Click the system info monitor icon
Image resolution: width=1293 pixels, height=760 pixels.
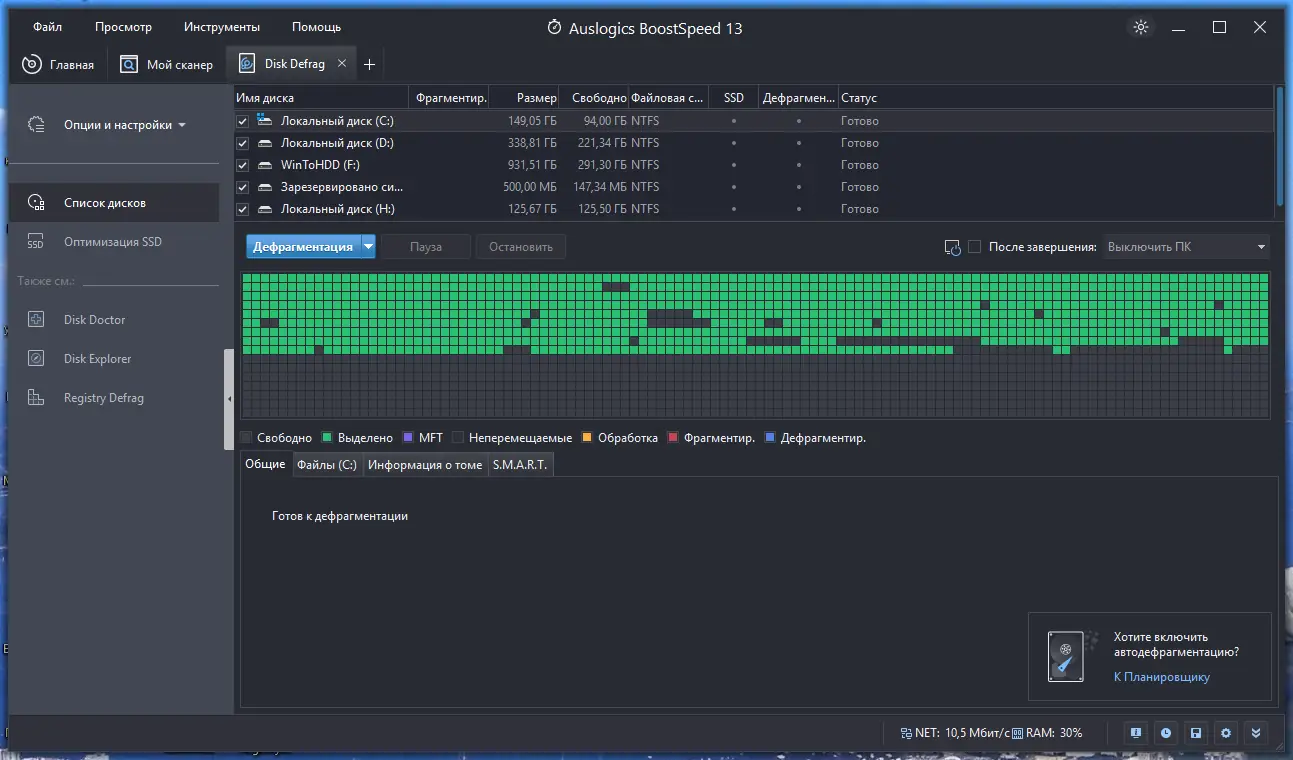point(1136,733)
